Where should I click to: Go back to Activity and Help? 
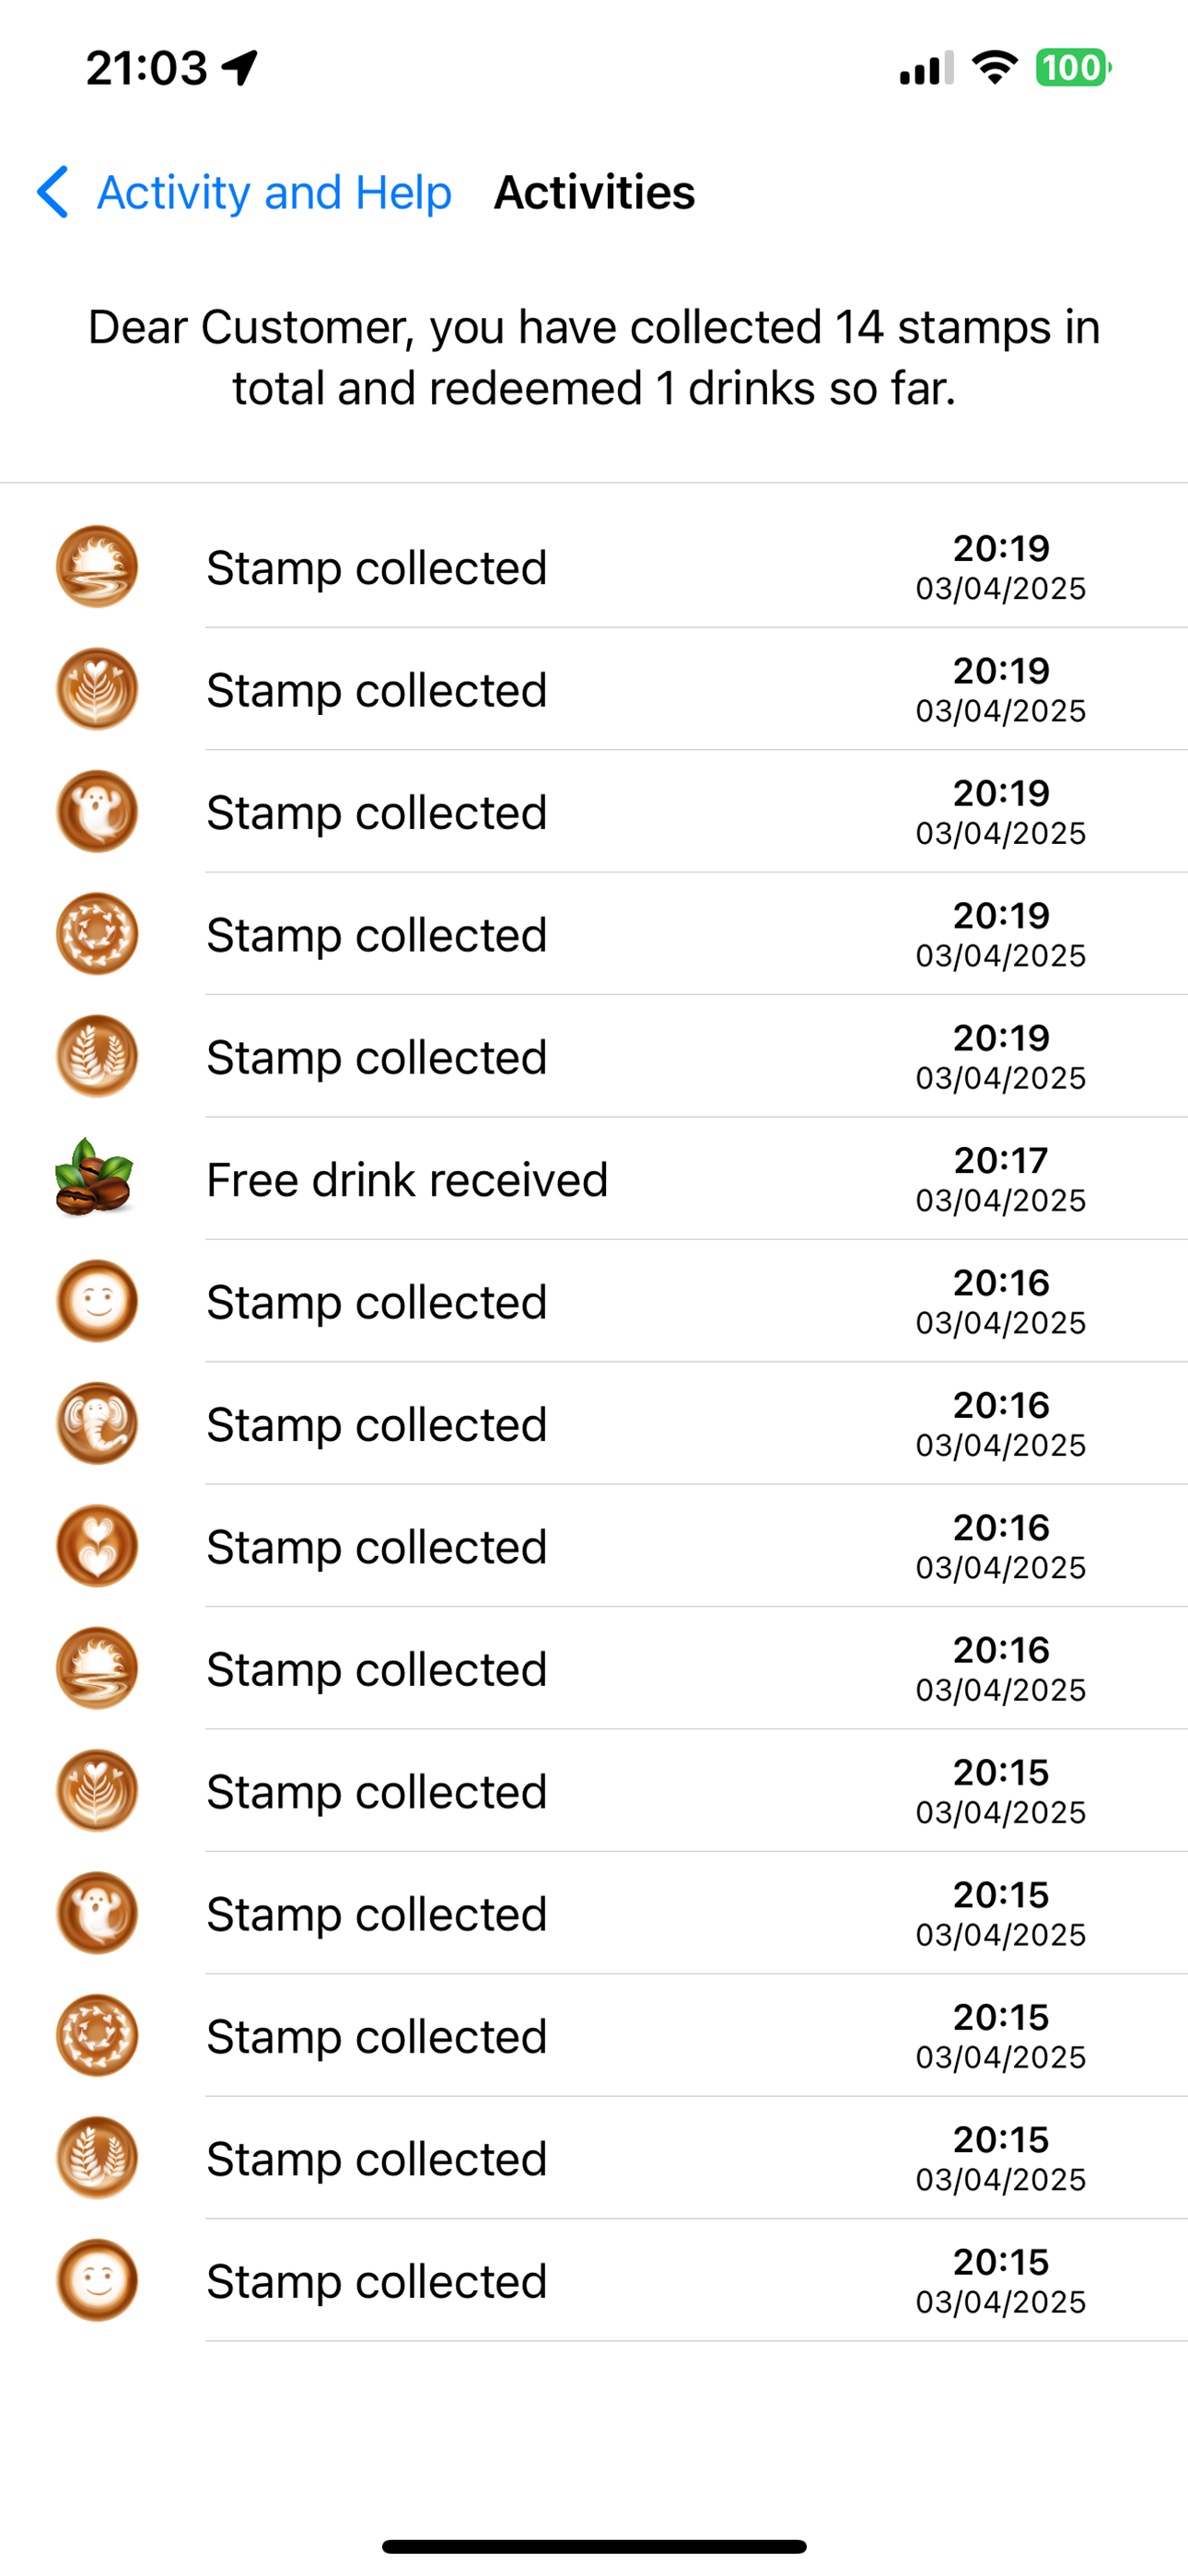pos(274,192)
